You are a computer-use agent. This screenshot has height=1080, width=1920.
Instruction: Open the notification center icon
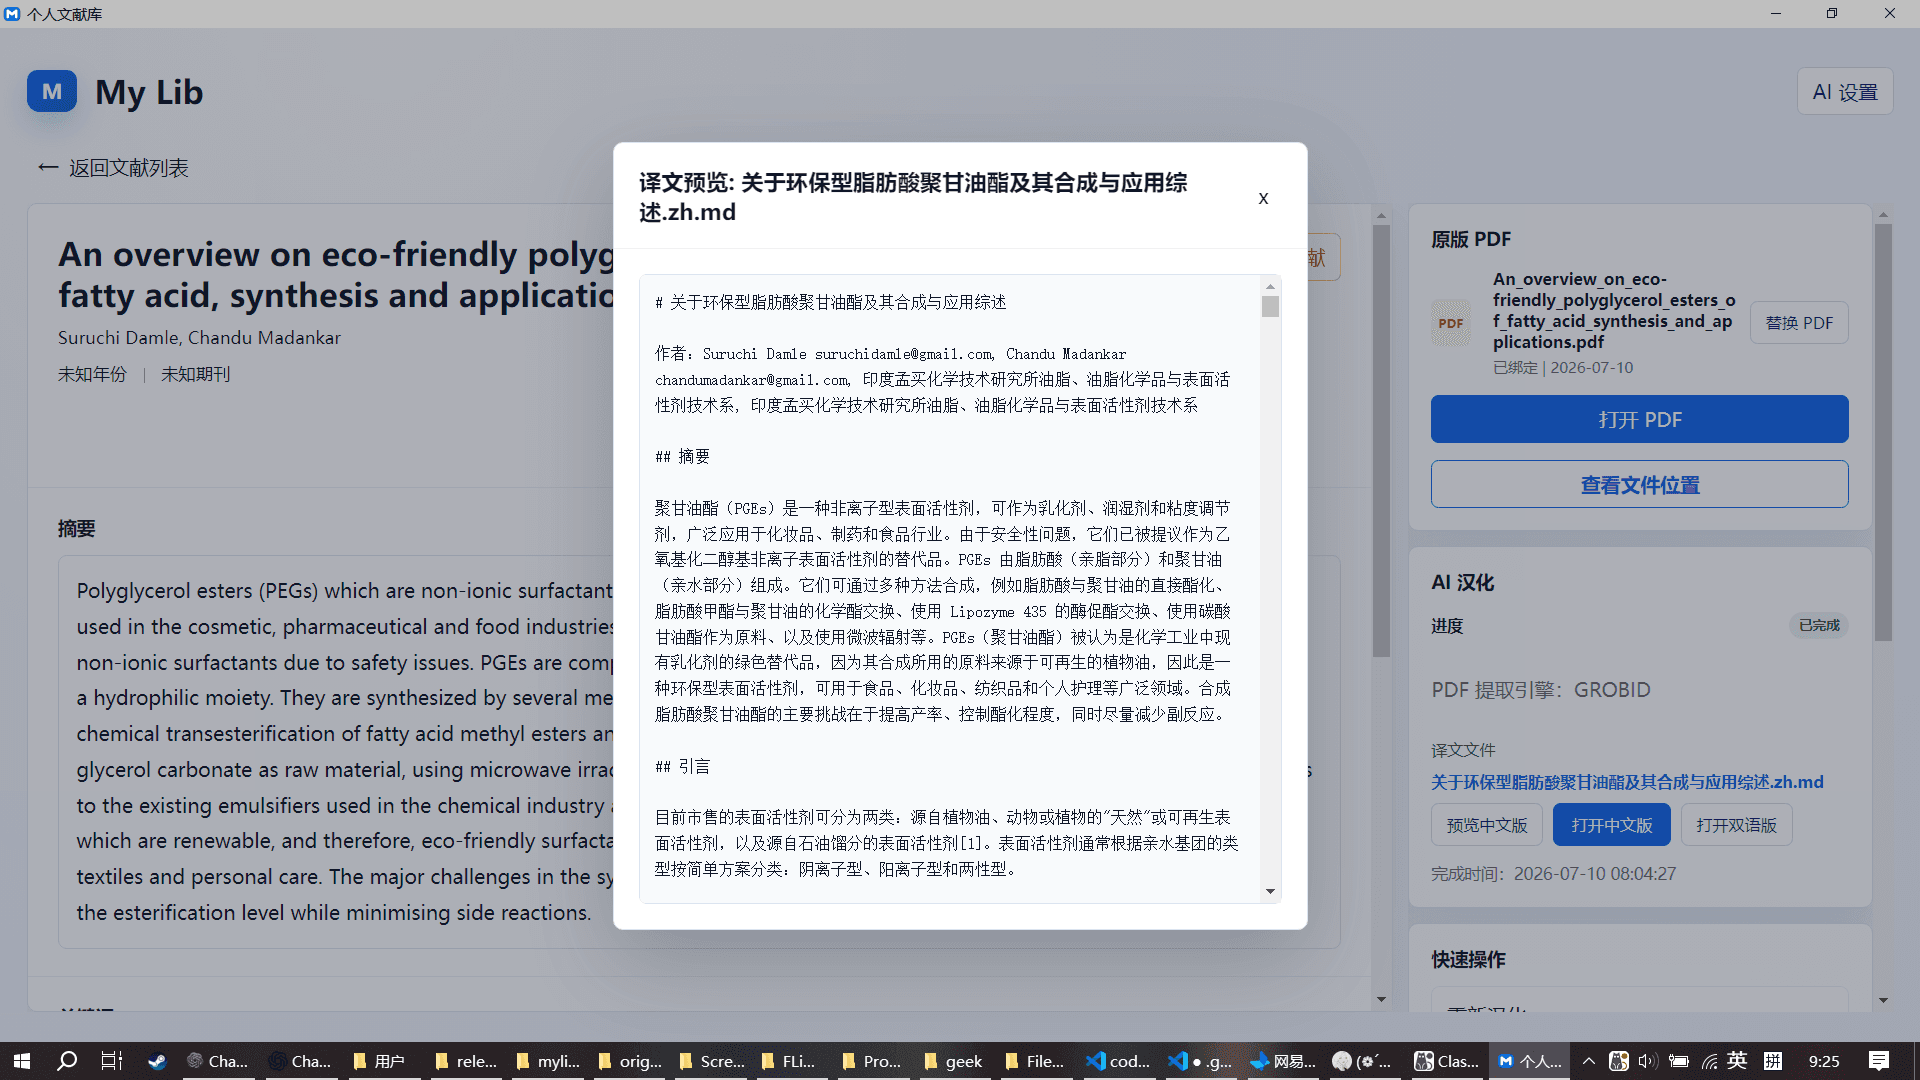click(x=1879, y=1061)
